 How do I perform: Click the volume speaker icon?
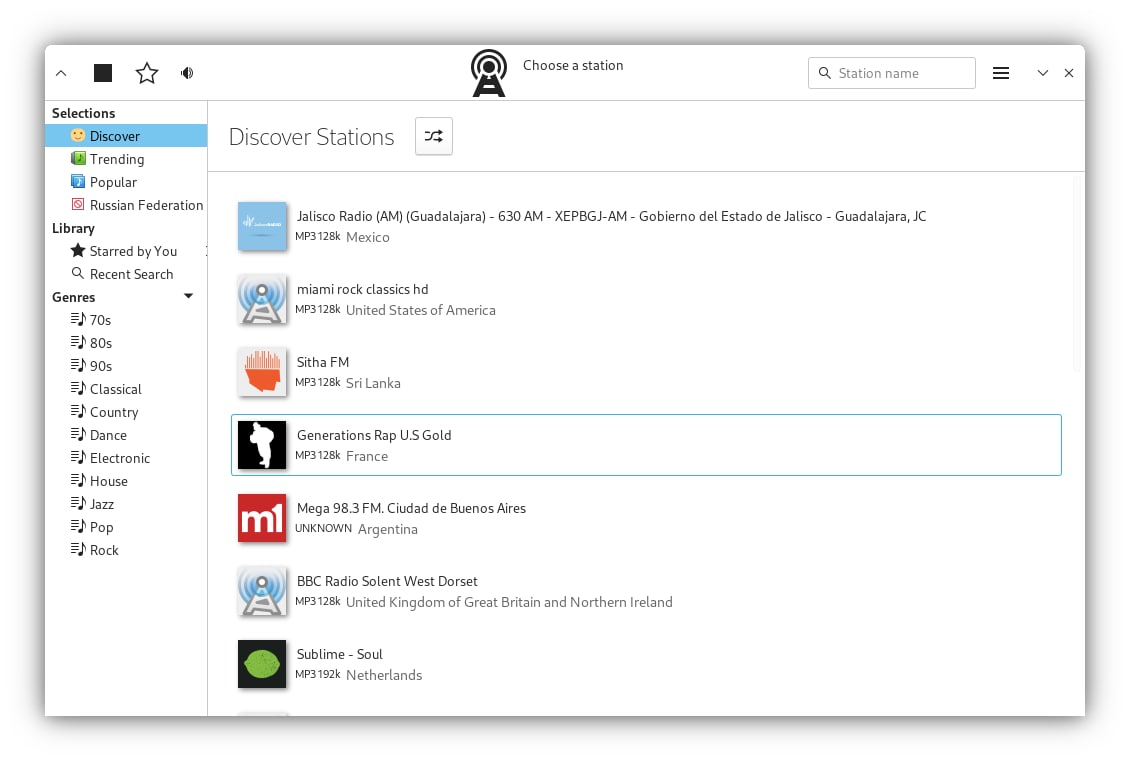point(187,73)
